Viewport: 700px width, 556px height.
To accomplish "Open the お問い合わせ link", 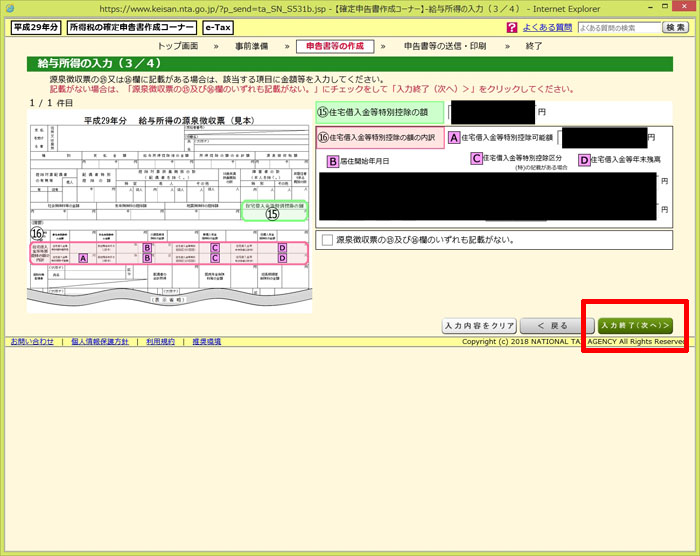I will pyautogui.click(x=32, y=342).
